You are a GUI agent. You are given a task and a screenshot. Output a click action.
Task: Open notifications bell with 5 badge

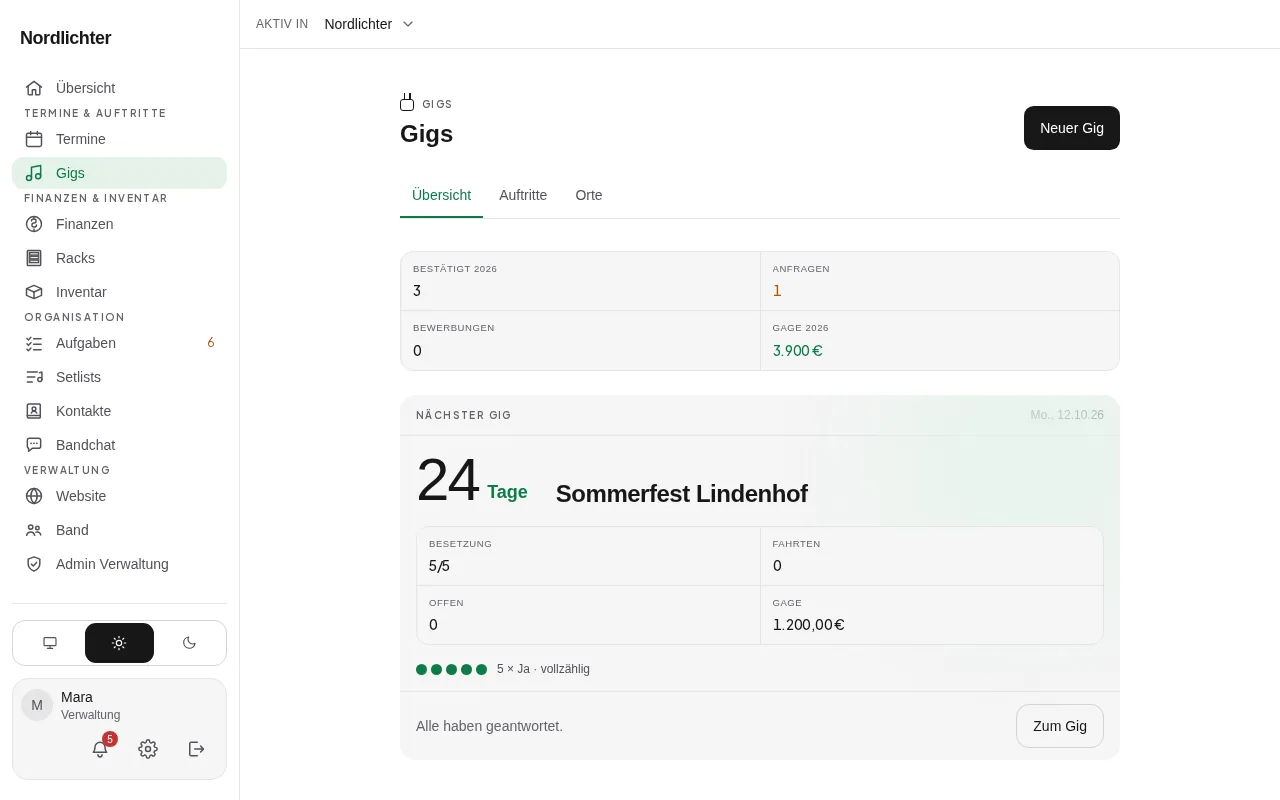[100, 749]
